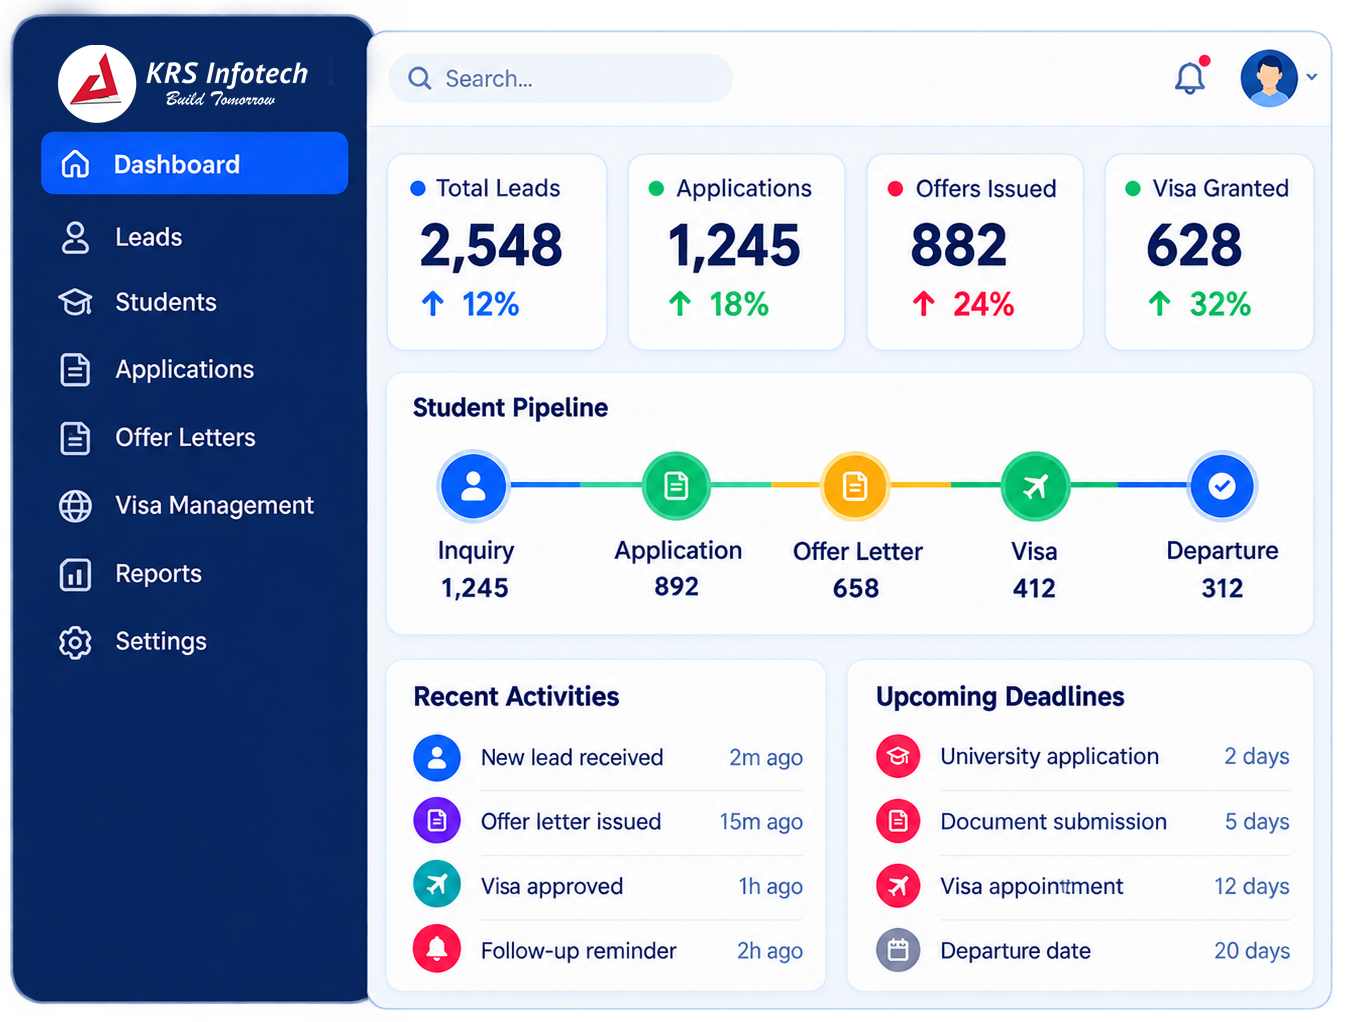Expand the profile dropdown chevron

pyautogui.click(x=1312, y=77)
